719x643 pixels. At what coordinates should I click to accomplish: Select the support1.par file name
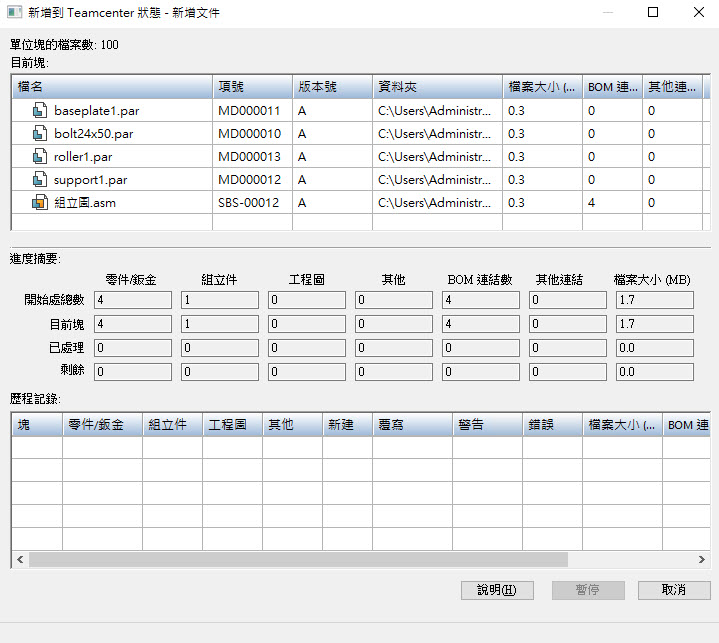tap(90, 180)
